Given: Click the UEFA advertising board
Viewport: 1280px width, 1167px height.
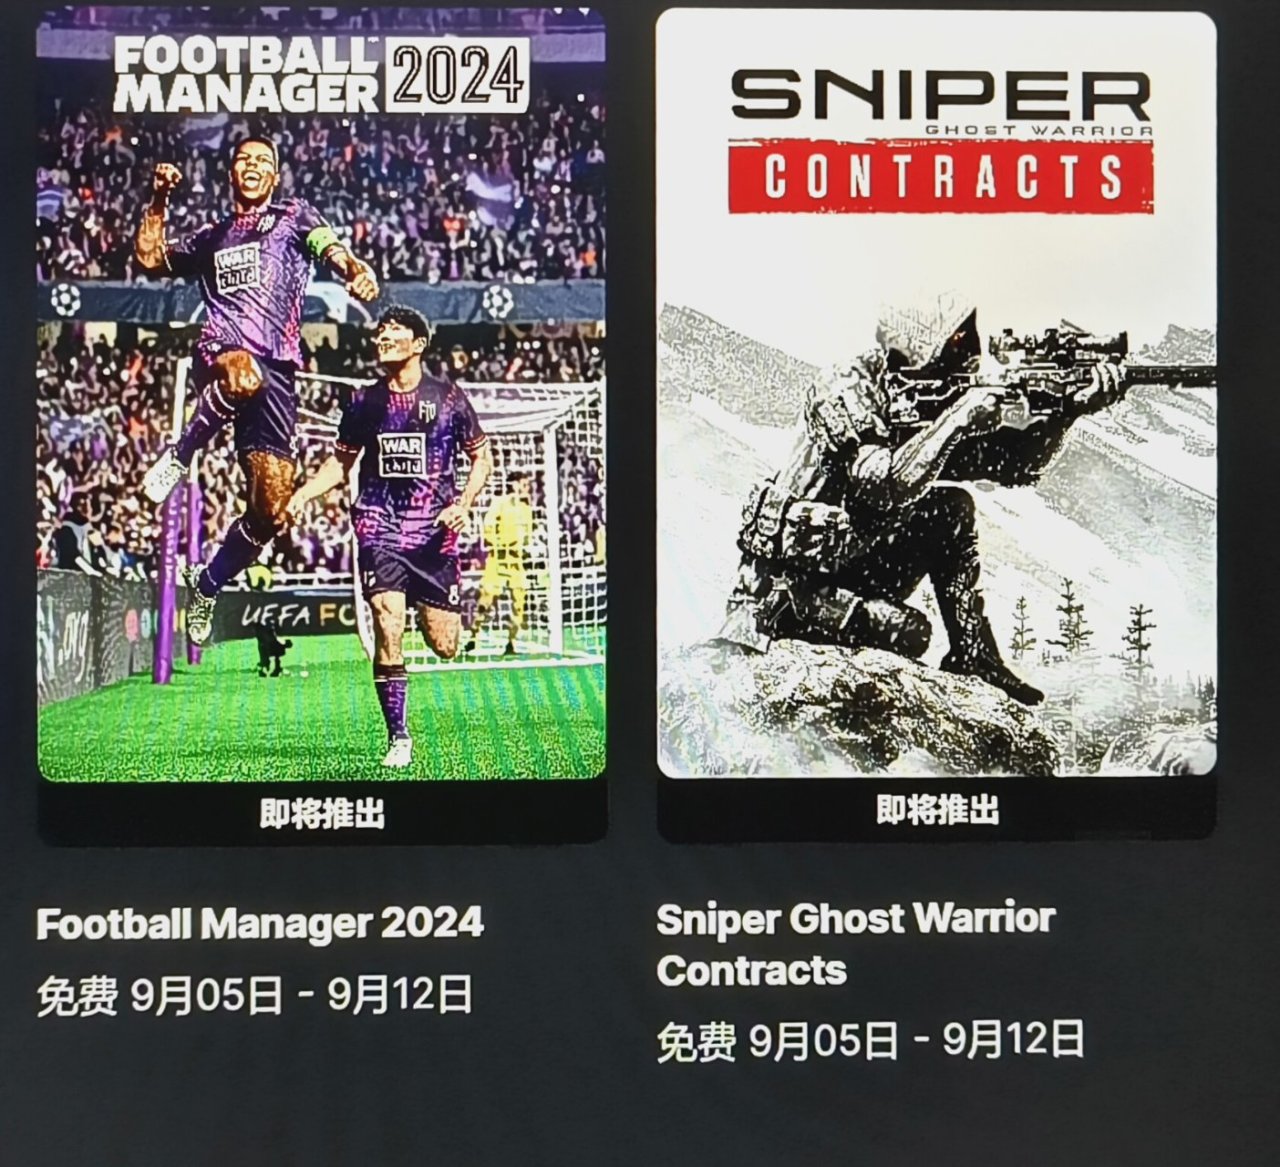Looking at the screenshot, I should 285,617.
